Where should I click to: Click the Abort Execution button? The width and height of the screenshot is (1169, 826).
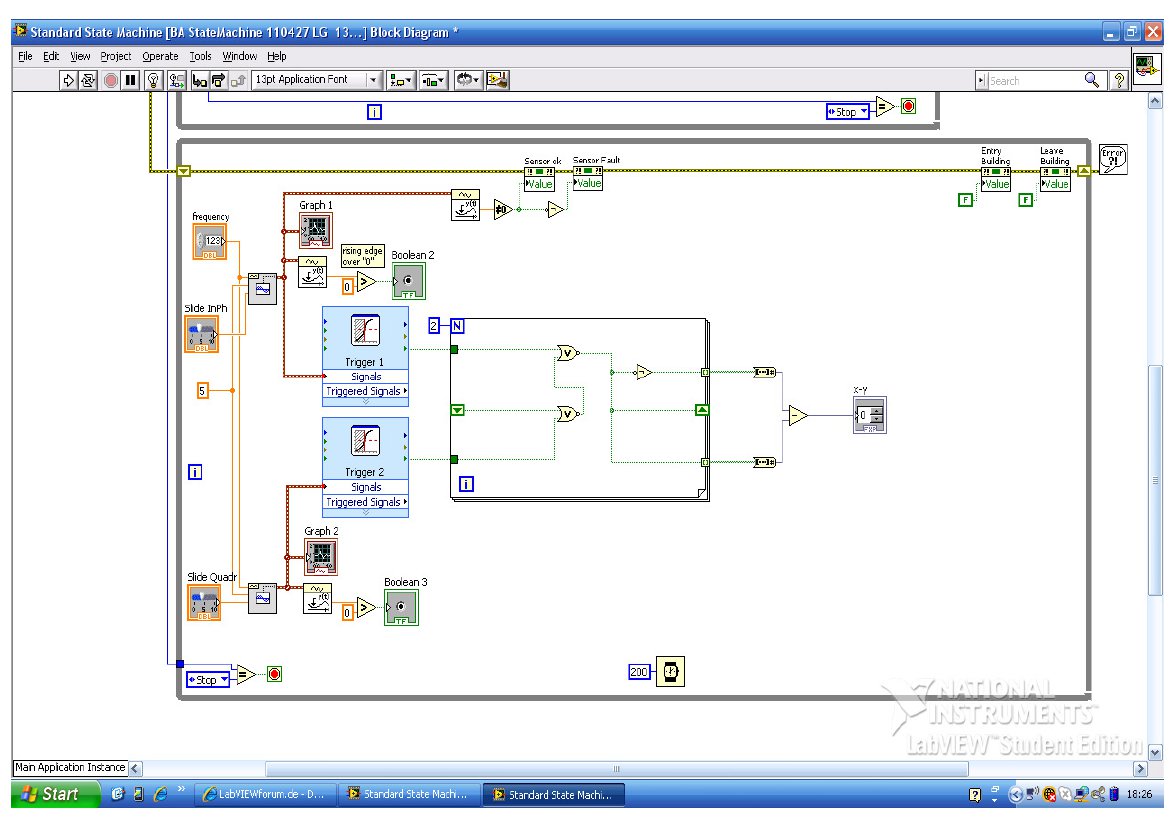(x=110, y=80)
